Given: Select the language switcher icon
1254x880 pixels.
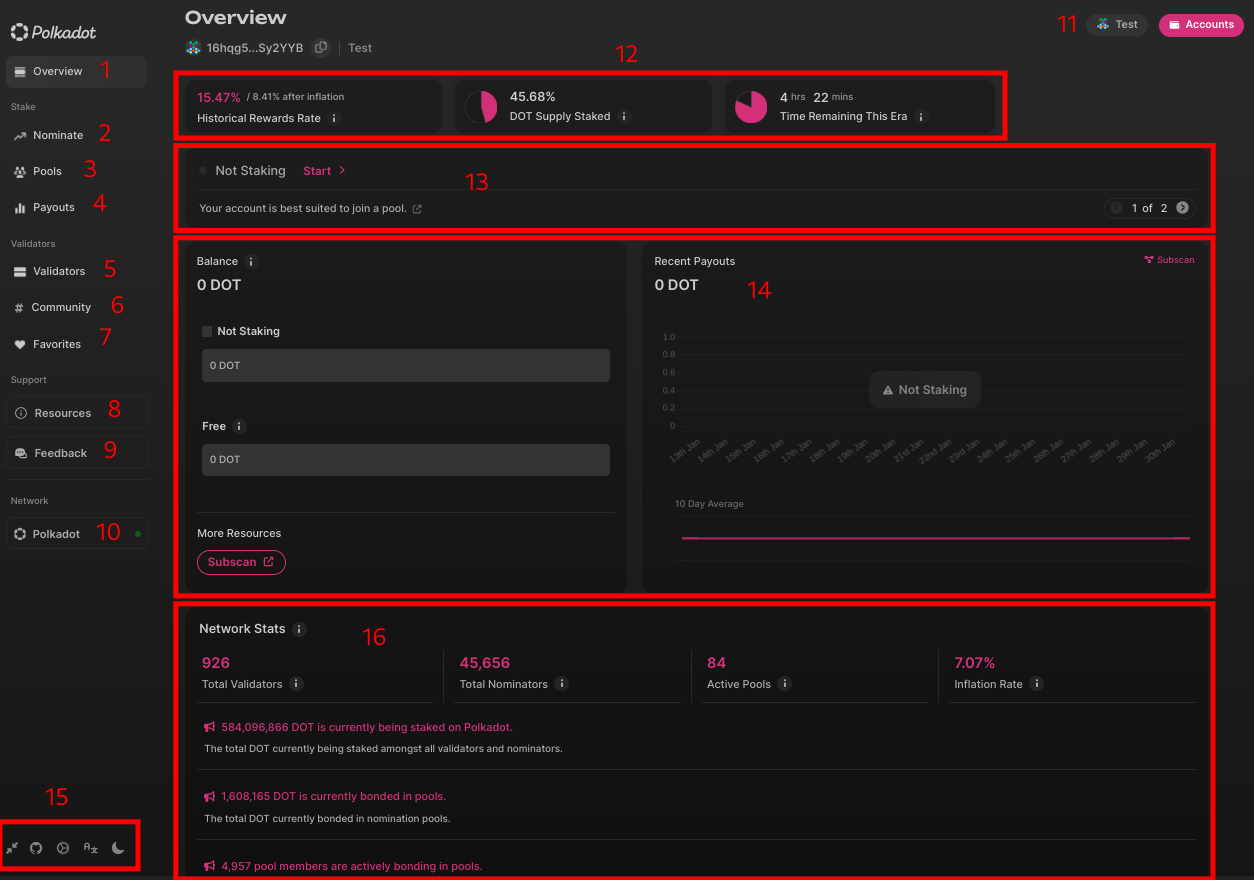Looking at the screenshot, I should pos(90,847).
